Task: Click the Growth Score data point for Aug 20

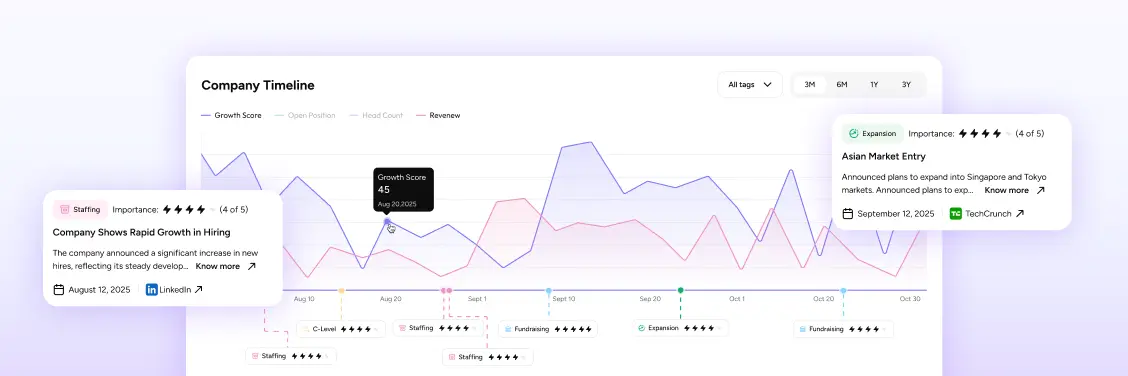Action: 387,221
